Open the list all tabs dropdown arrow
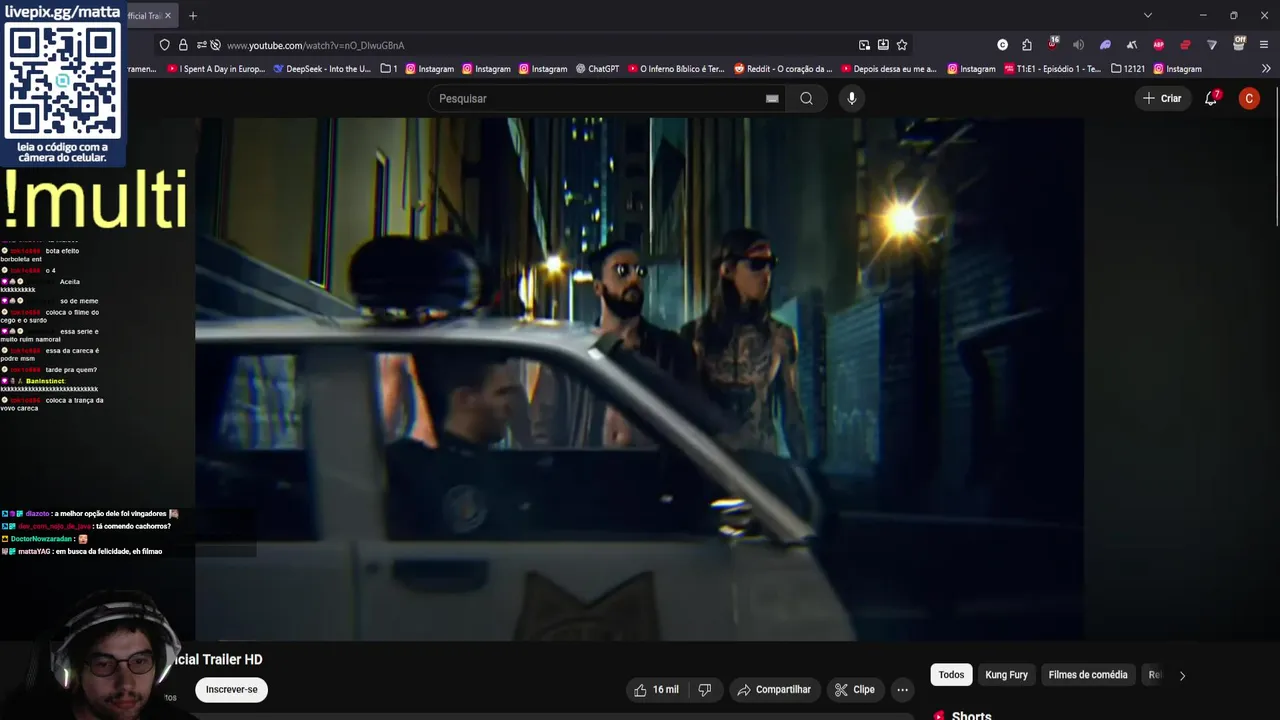The height and width of the screenshot is (720, 1280). 1148,15
